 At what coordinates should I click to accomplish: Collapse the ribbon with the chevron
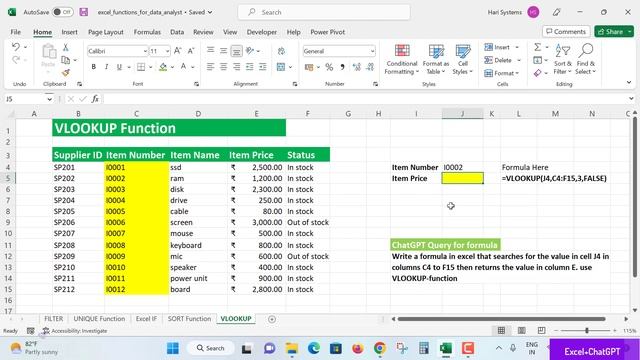point(629,82)
